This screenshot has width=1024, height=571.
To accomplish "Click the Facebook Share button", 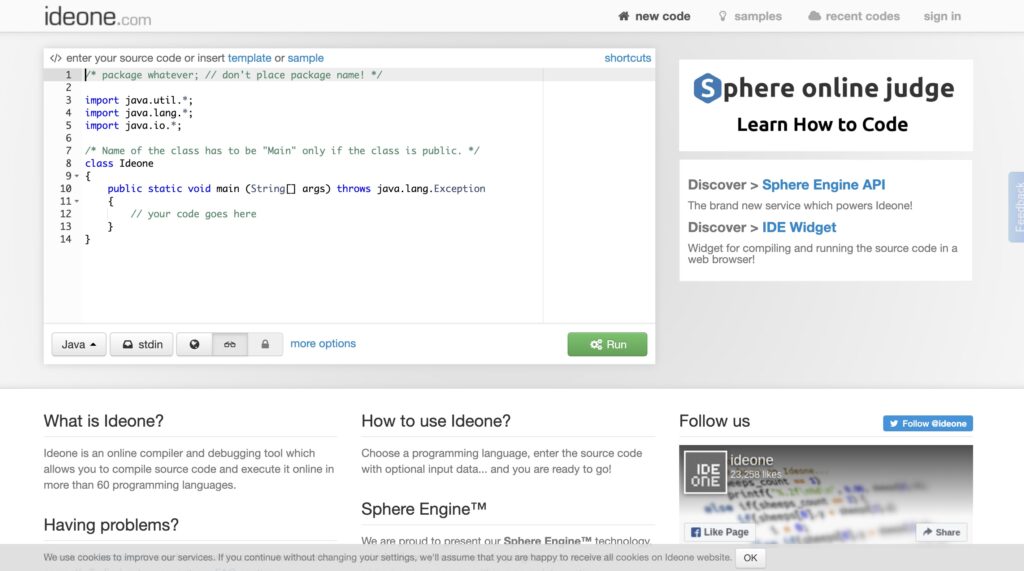I will 941,532.
